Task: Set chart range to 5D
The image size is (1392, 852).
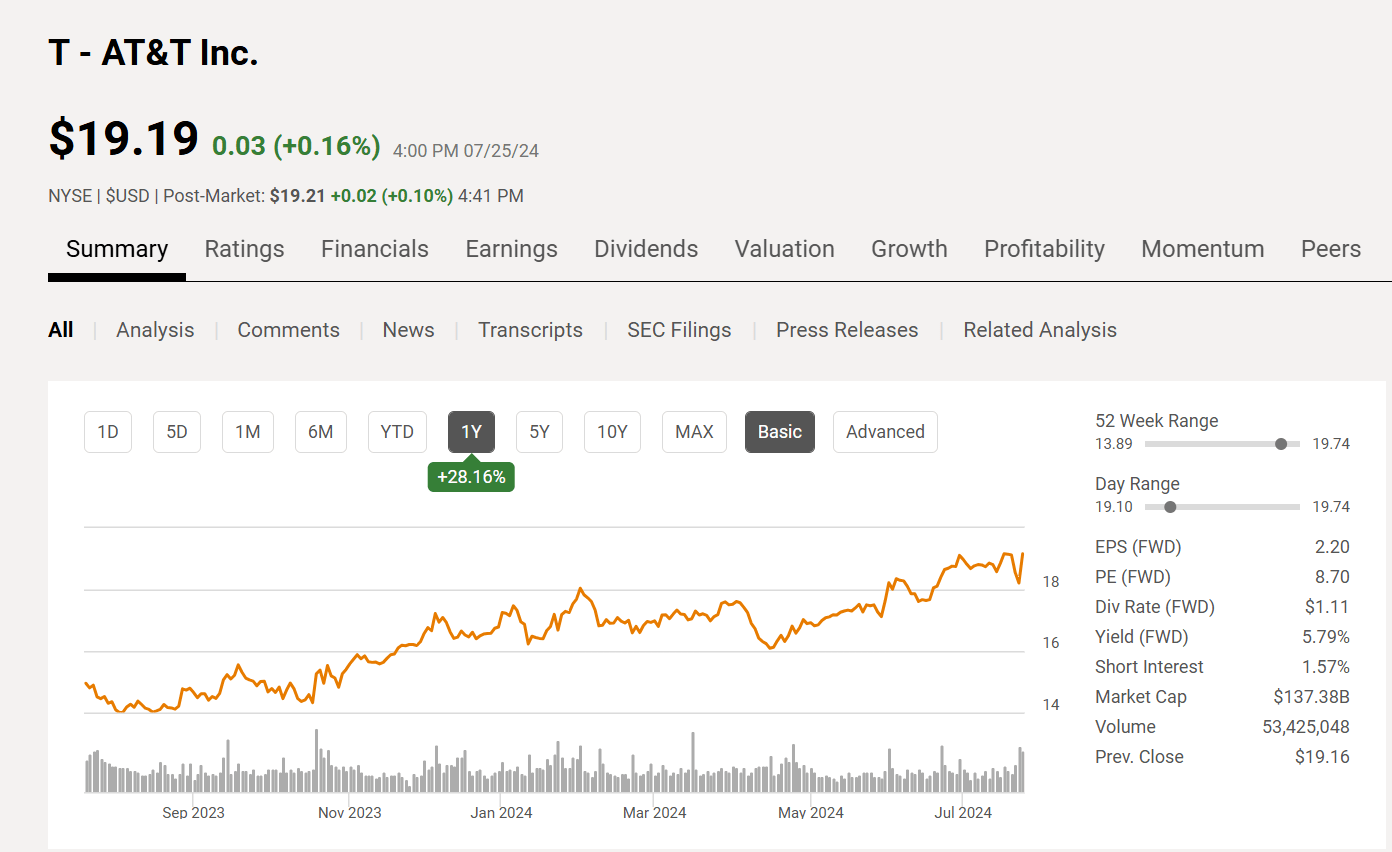Action: point(177,432)
